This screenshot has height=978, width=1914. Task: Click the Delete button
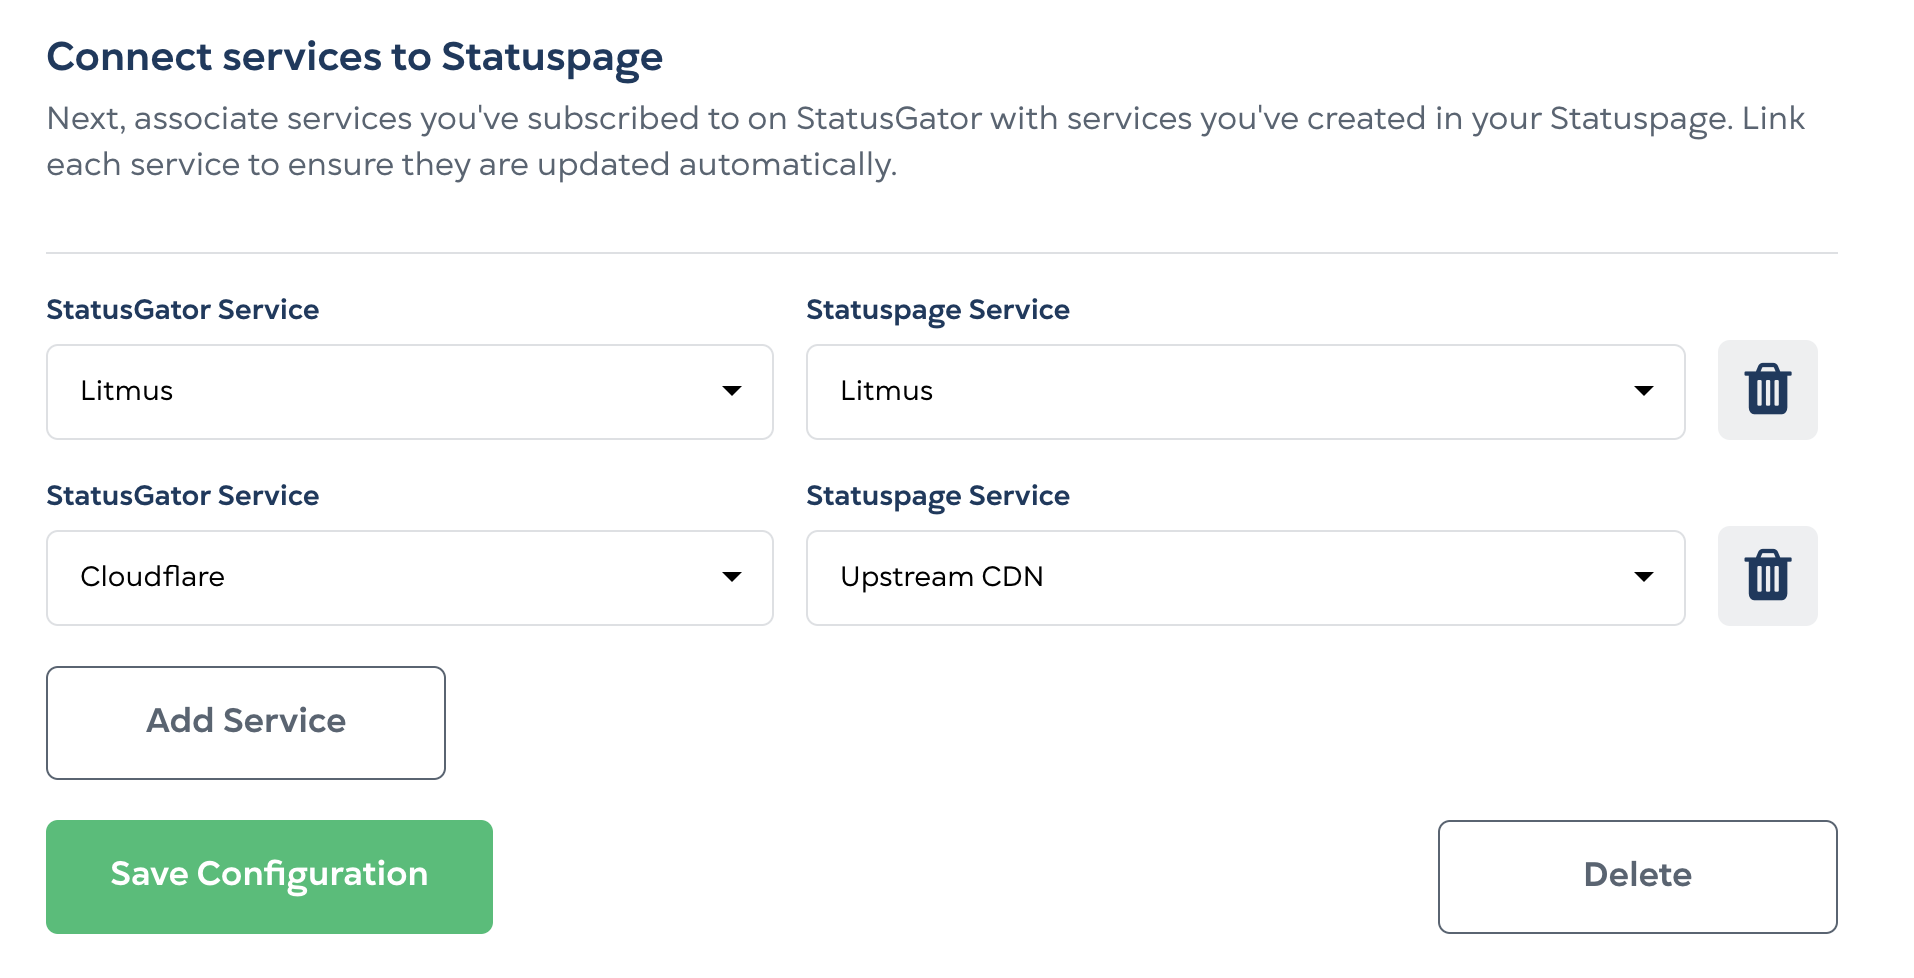1637,875
